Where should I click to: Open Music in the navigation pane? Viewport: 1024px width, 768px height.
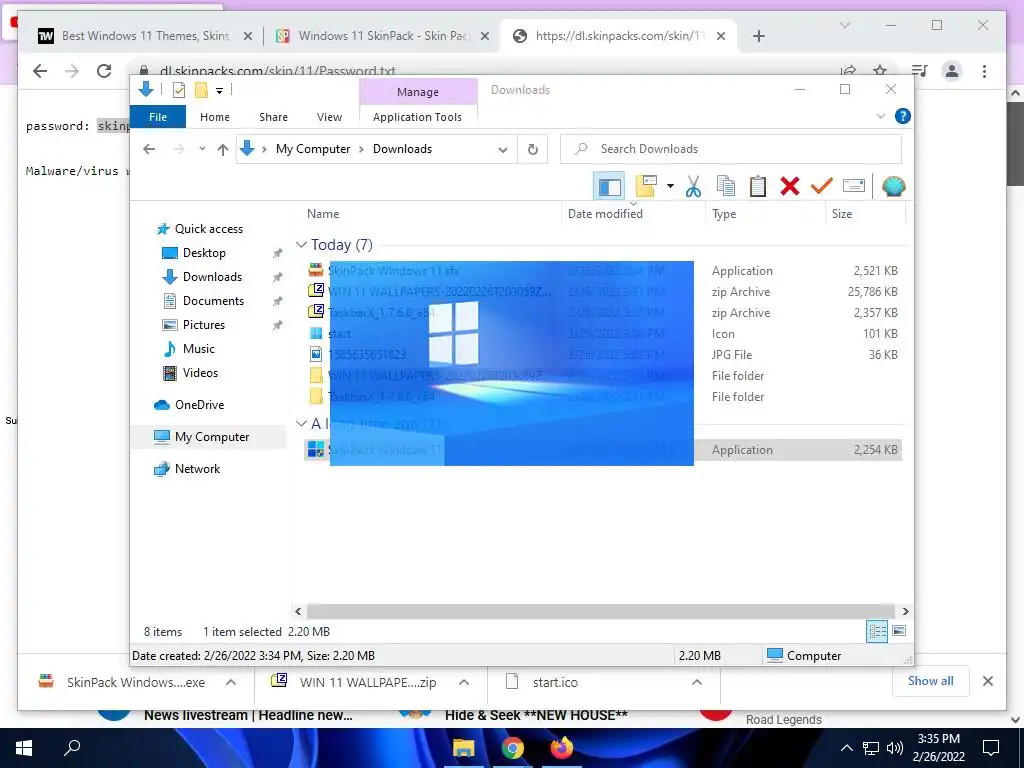point(199,349)
